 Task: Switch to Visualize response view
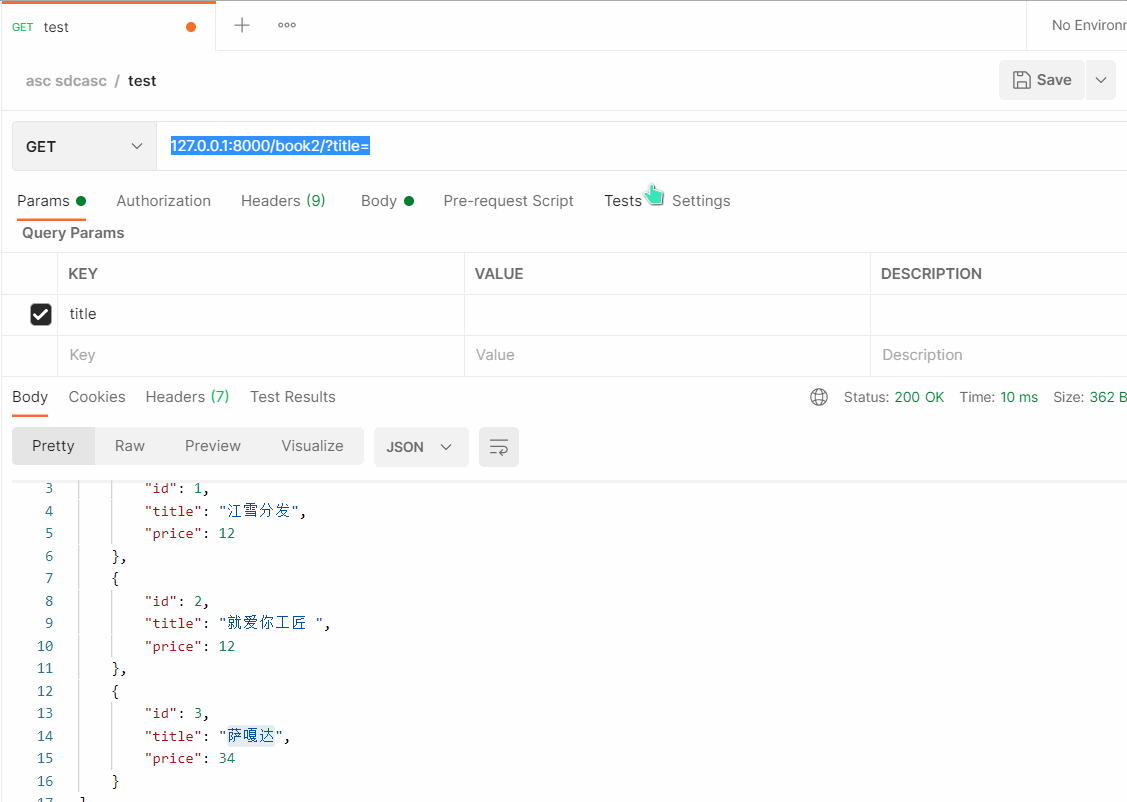pyautogui.click(x=312, y=446)
